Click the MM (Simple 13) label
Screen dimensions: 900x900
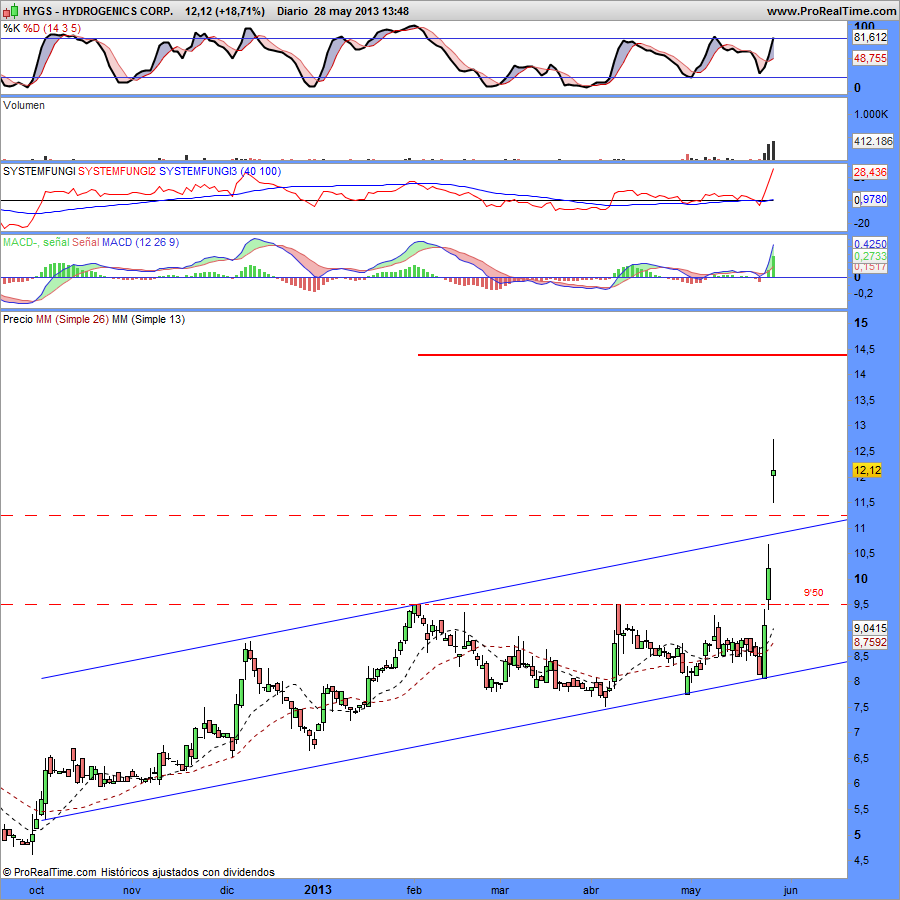(149, 319)
